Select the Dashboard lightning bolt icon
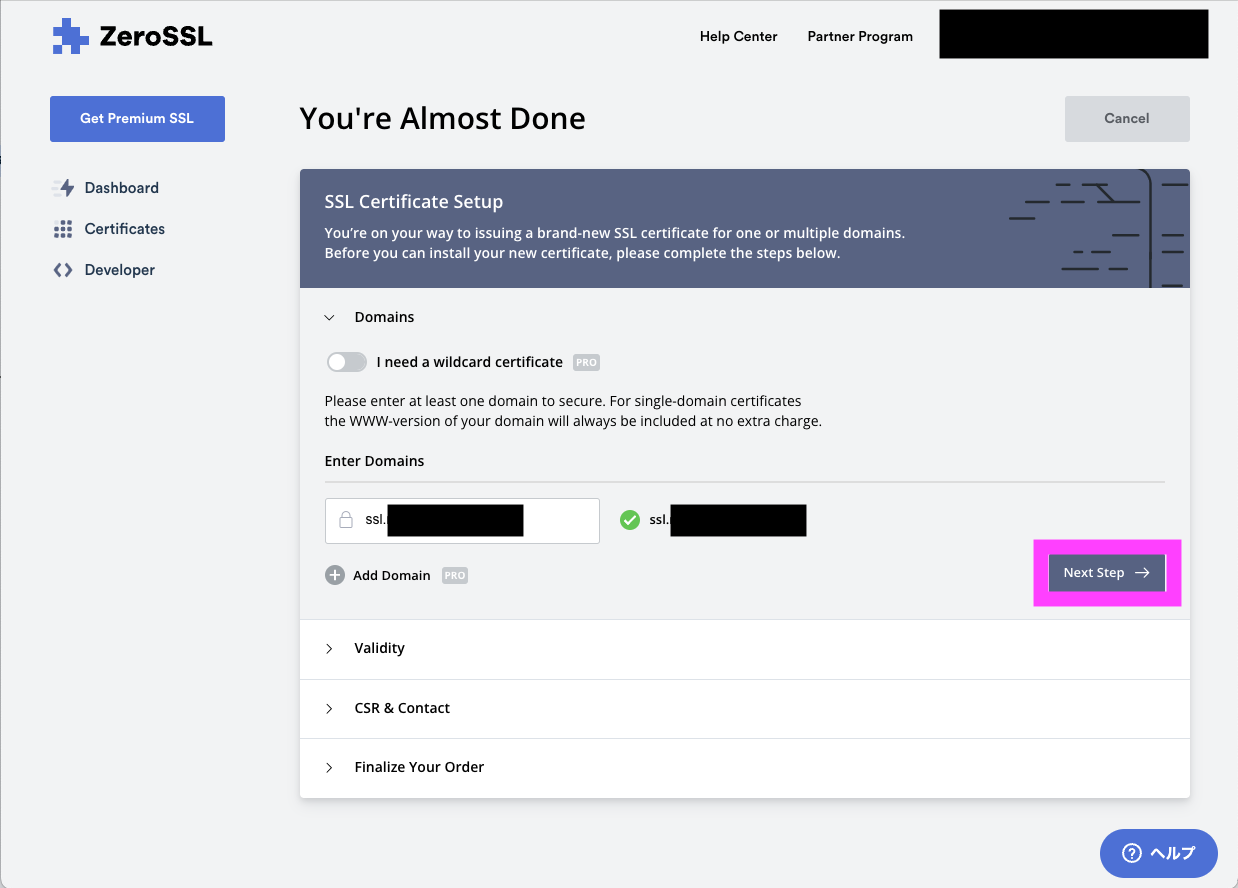This screenshot has height=888, width=1238. point(63,187)
